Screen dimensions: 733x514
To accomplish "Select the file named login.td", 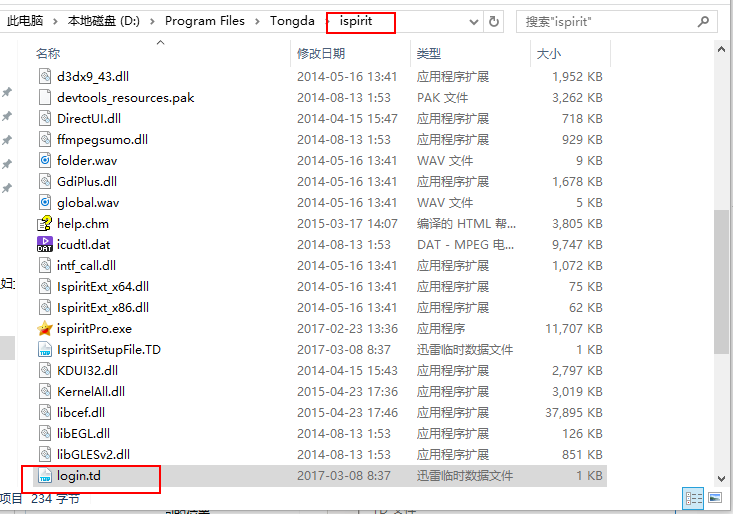I will tap(79, 476).
